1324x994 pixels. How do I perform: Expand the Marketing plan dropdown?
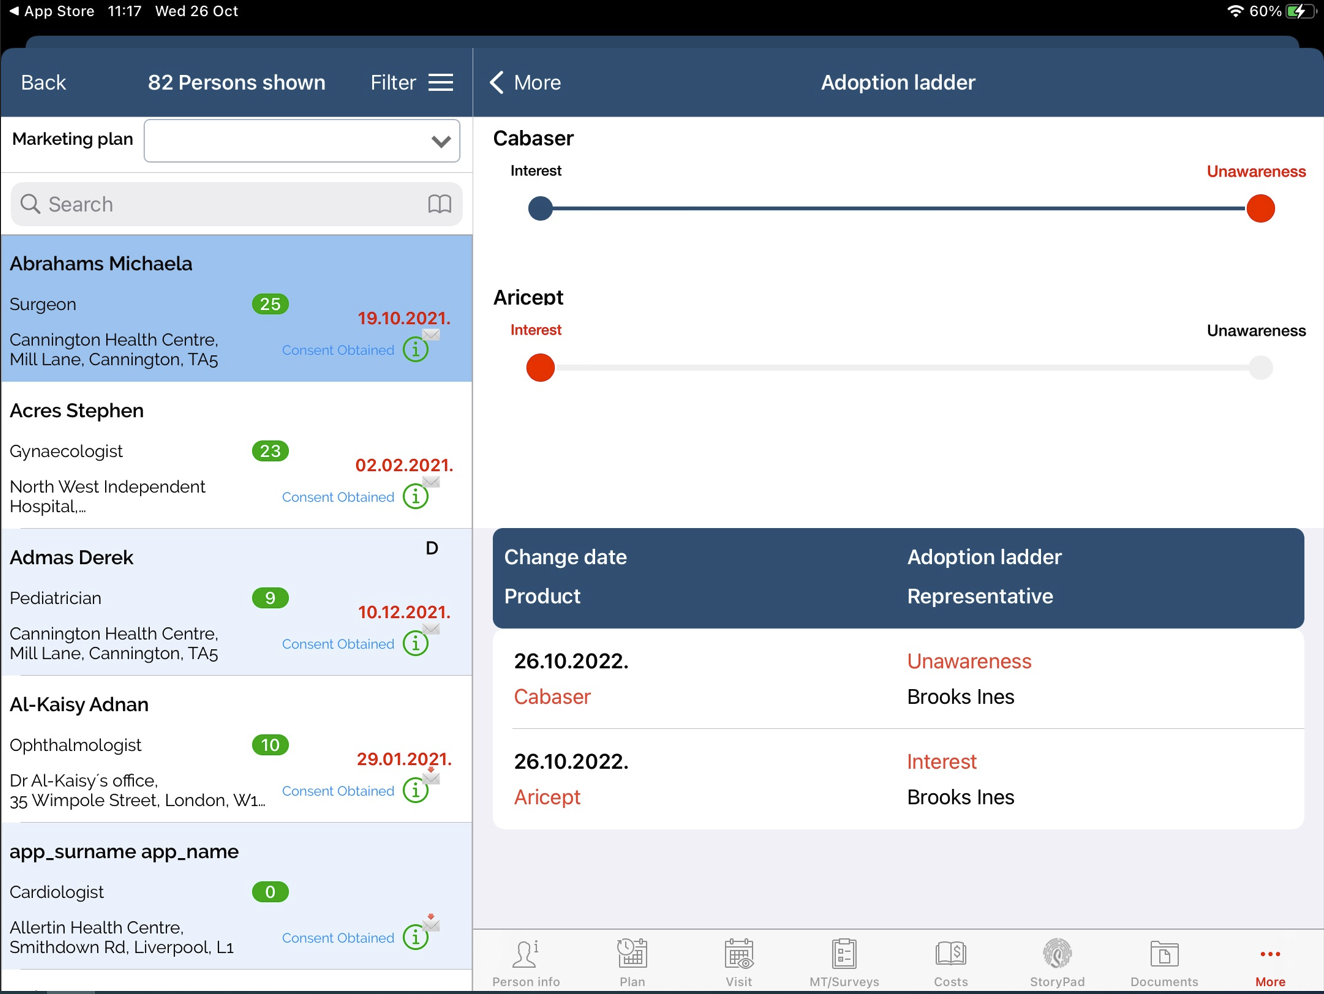[x=440, y=141]
